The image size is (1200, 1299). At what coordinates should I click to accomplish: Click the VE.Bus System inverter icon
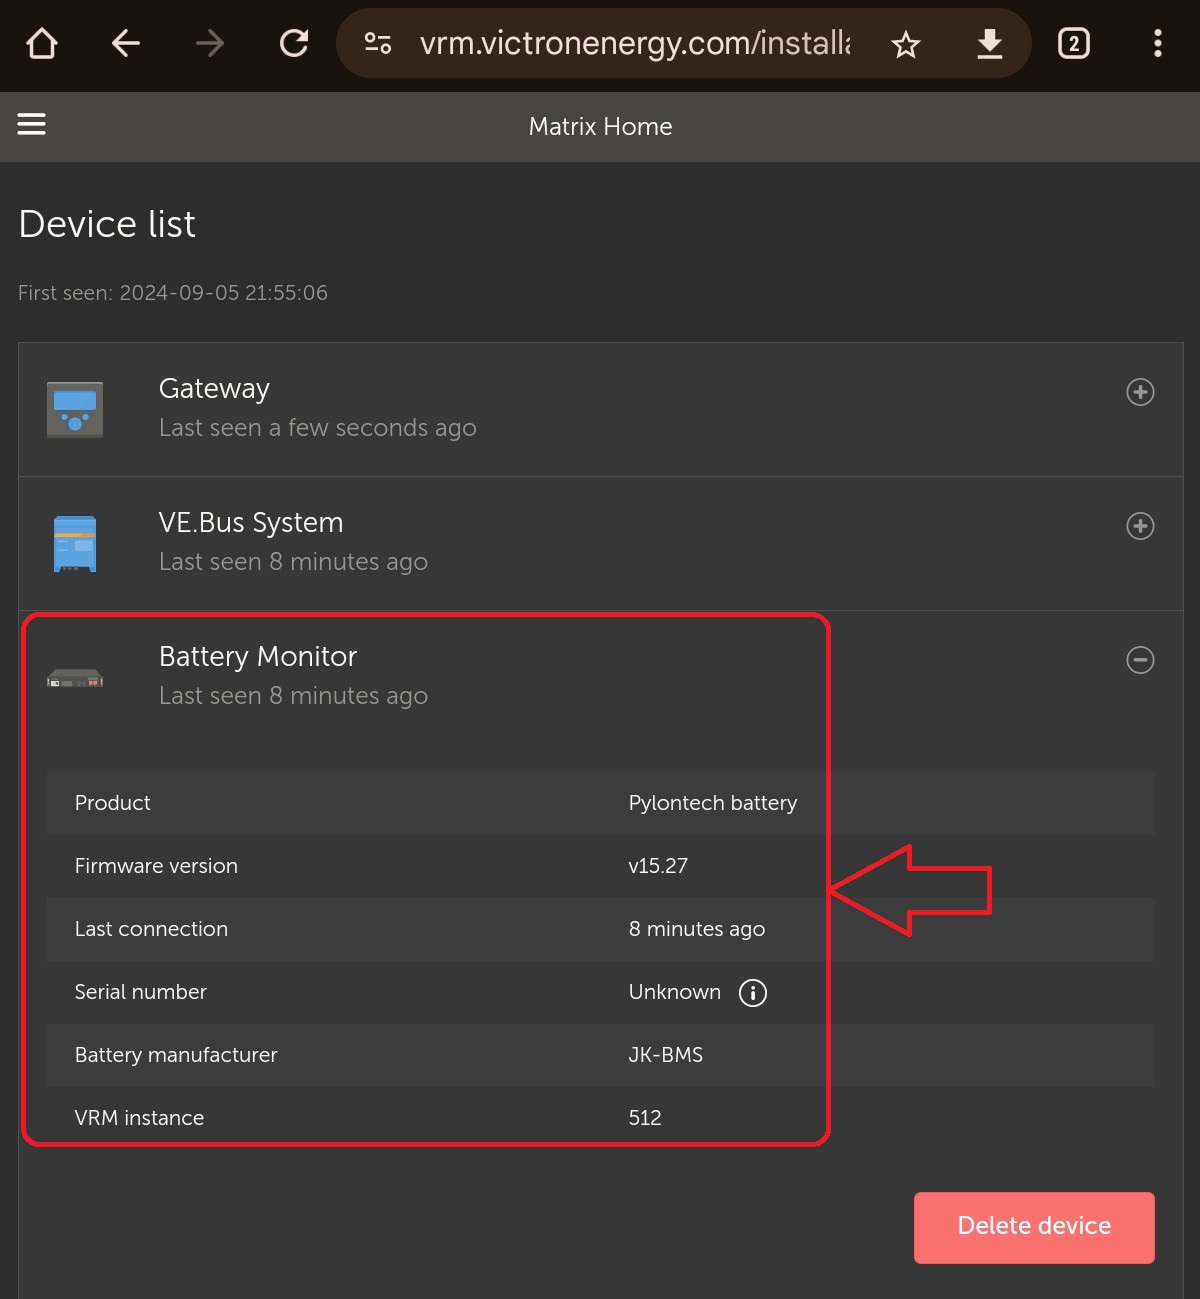point(75,543)
